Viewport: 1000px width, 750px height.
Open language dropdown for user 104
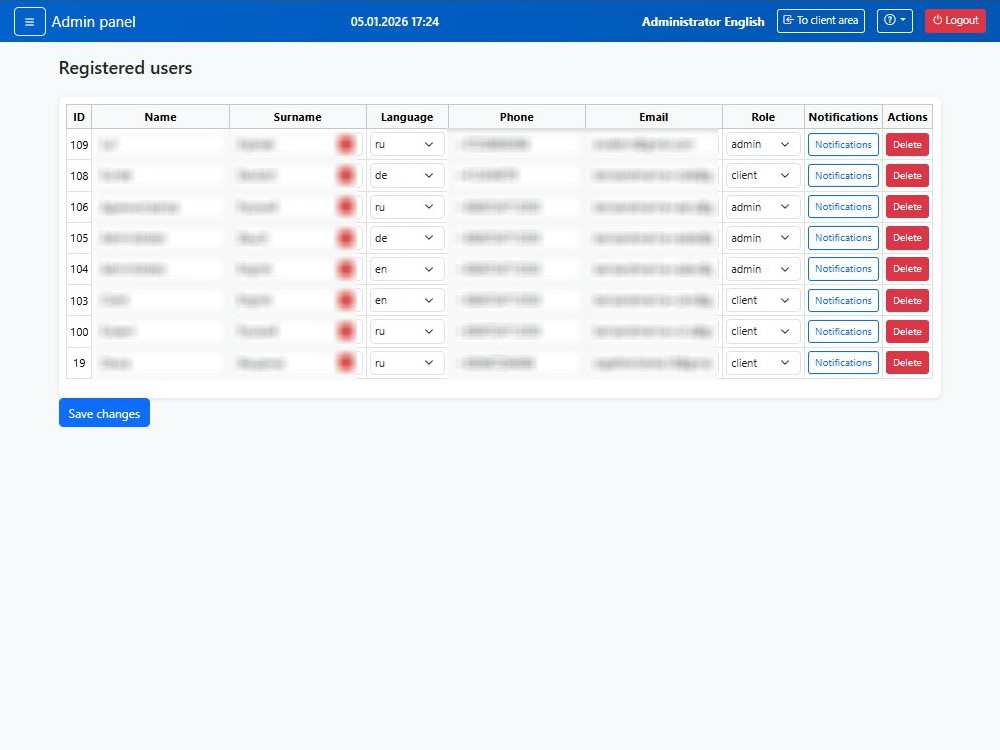pyautogui.click(x=407, y=269)
